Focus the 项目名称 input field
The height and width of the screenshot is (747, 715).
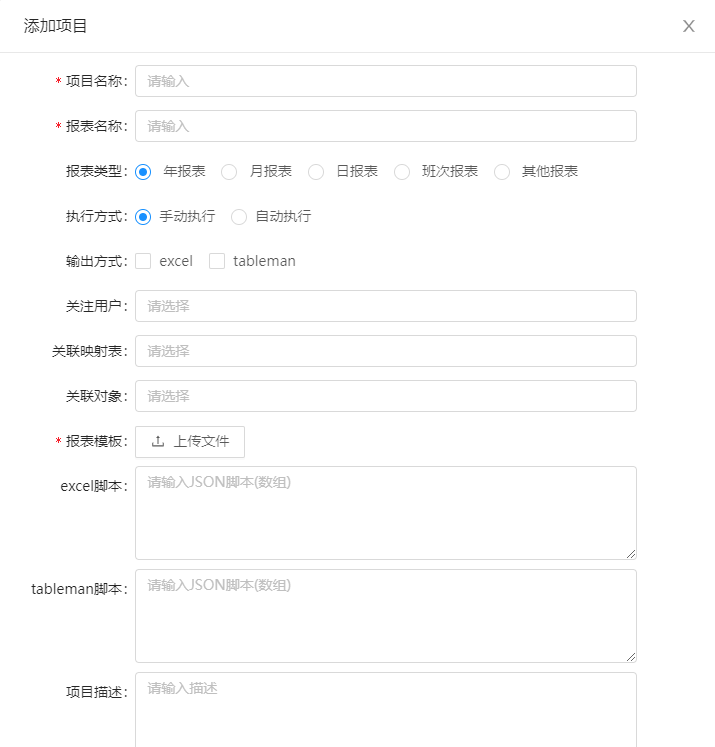[385, 81]
